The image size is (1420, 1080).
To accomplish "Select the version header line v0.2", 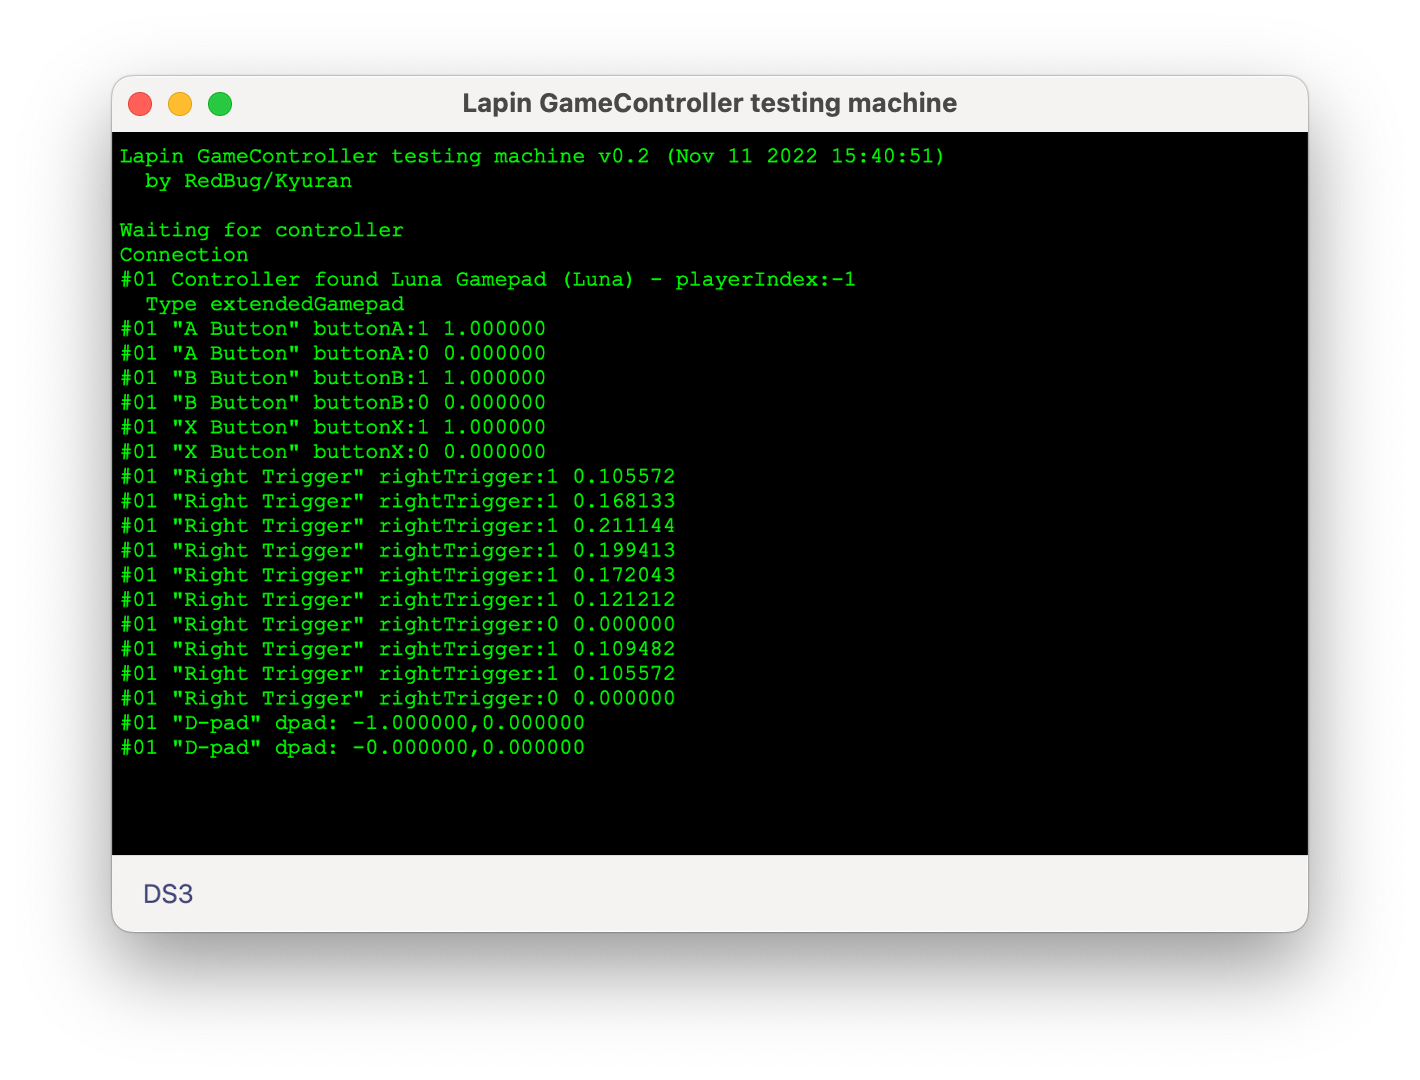I will (x=532, y=157).
